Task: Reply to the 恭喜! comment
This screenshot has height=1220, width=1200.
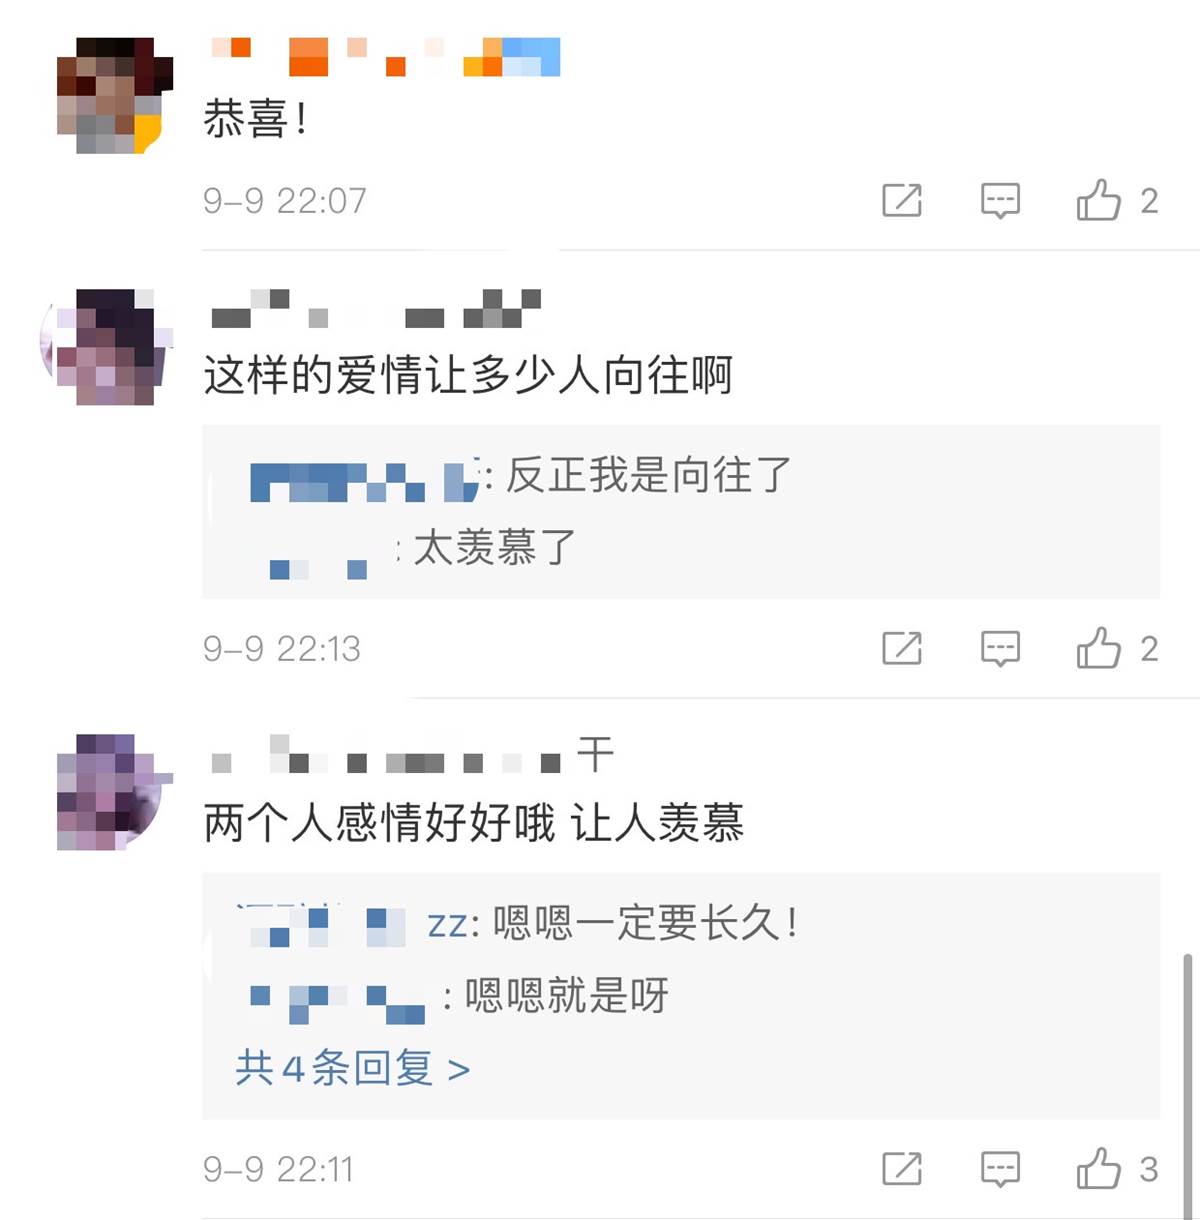Action: [x=1000, y=200]
